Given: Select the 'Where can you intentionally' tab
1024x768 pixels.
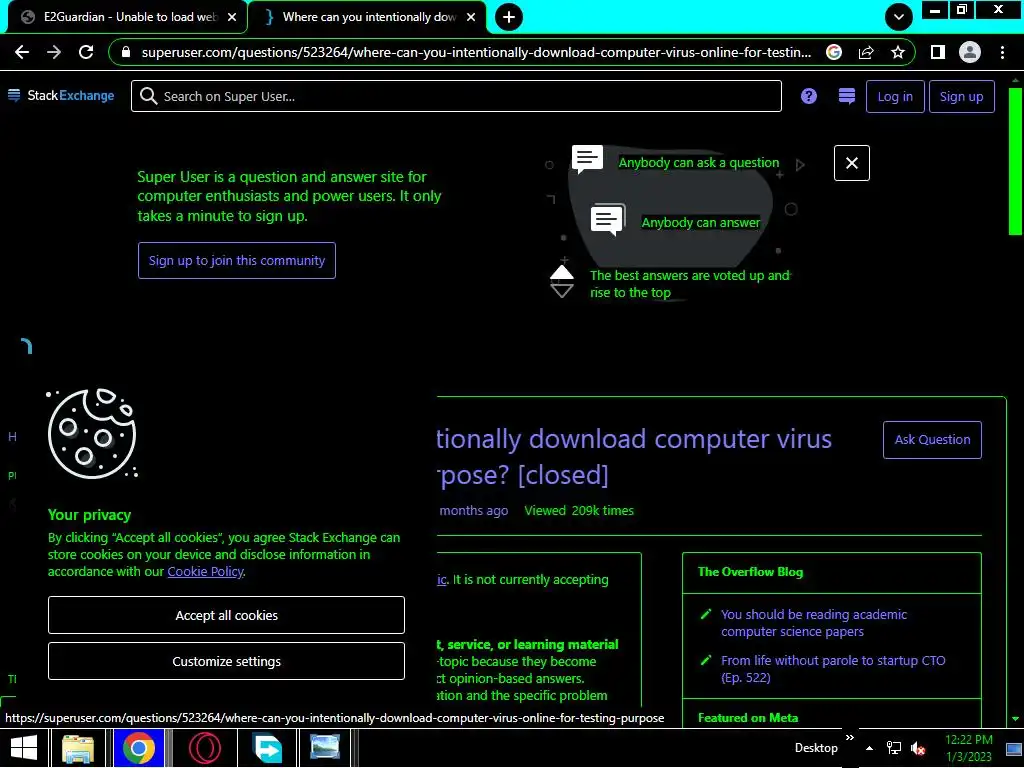Looking at the screenshot, I should pyautogui.click(x=367, y=17).
